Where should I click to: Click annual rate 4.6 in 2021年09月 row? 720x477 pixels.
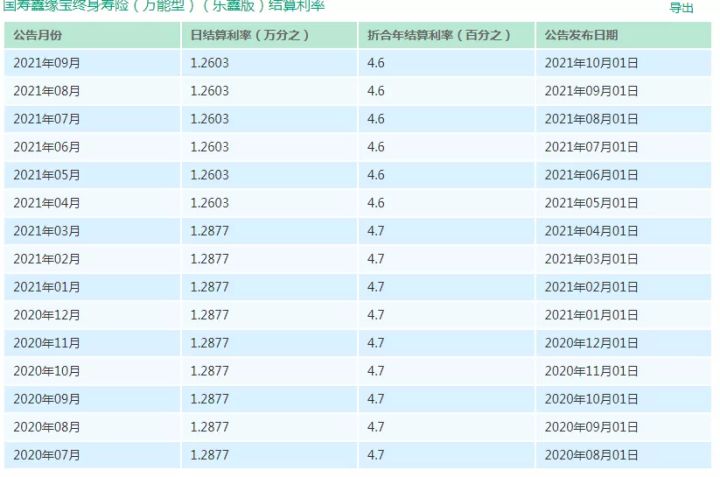376,63
